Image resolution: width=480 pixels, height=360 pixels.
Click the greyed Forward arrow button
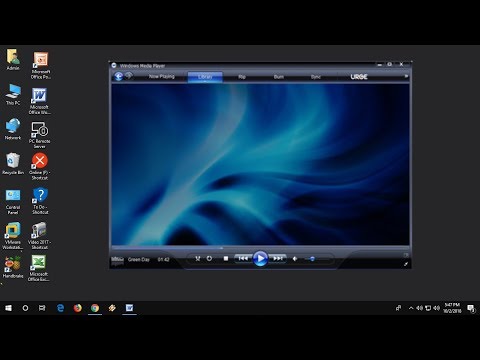point(129,76)
